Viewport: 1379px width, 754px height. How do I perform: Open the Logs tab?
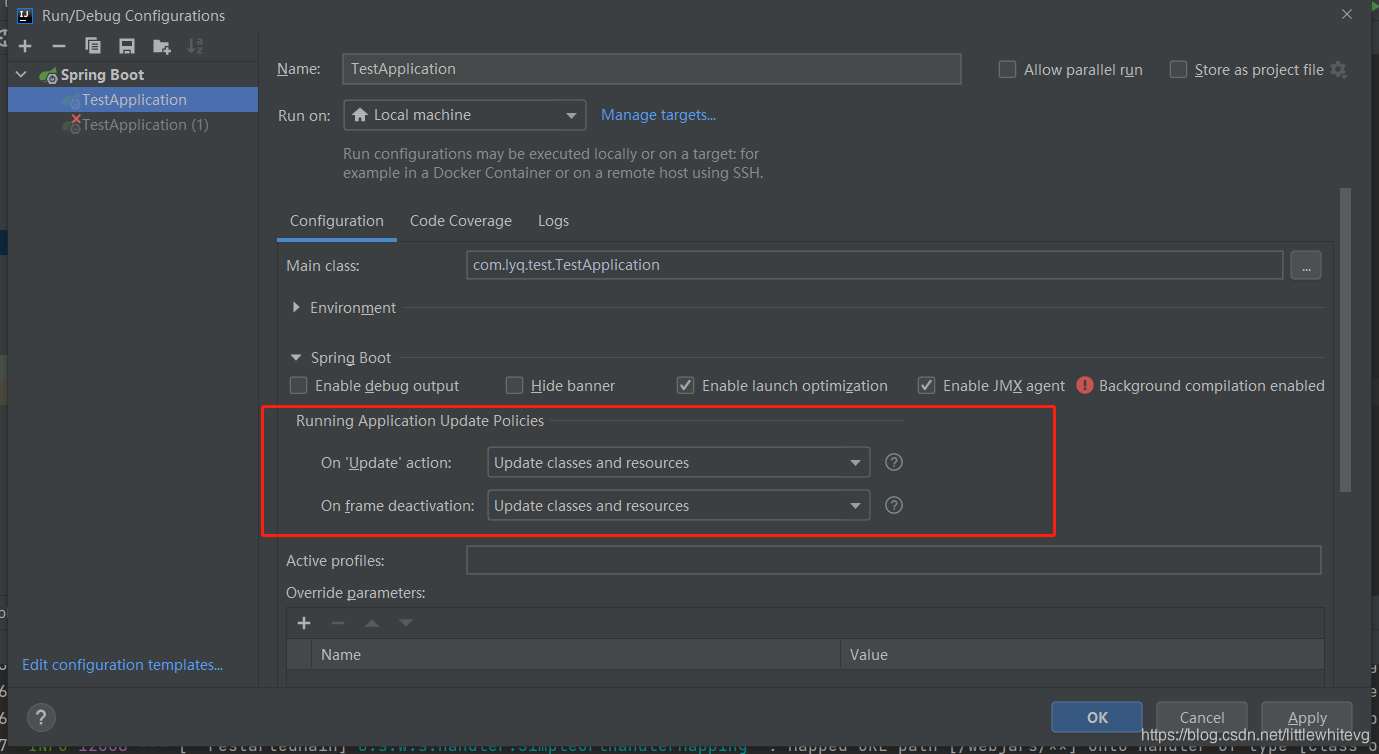point(553,221)
